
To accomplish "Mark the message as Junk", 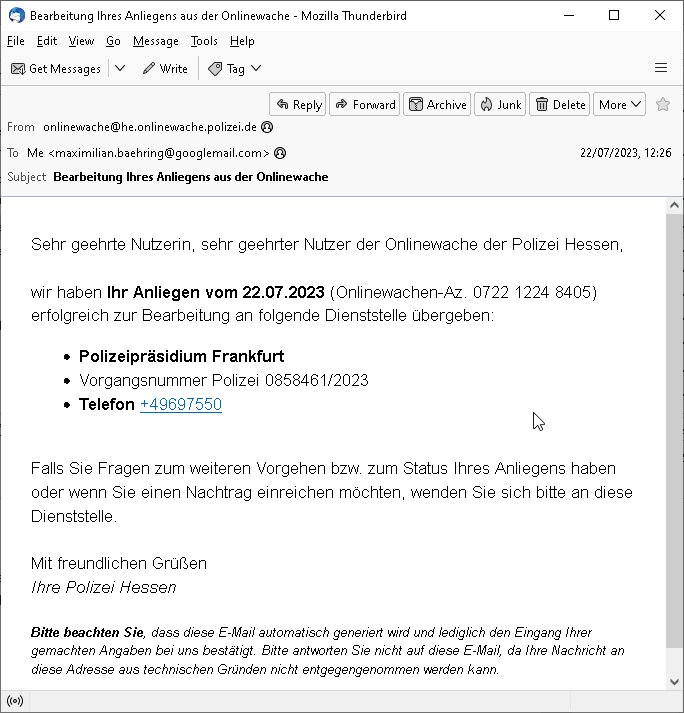I will pos(500,105).
